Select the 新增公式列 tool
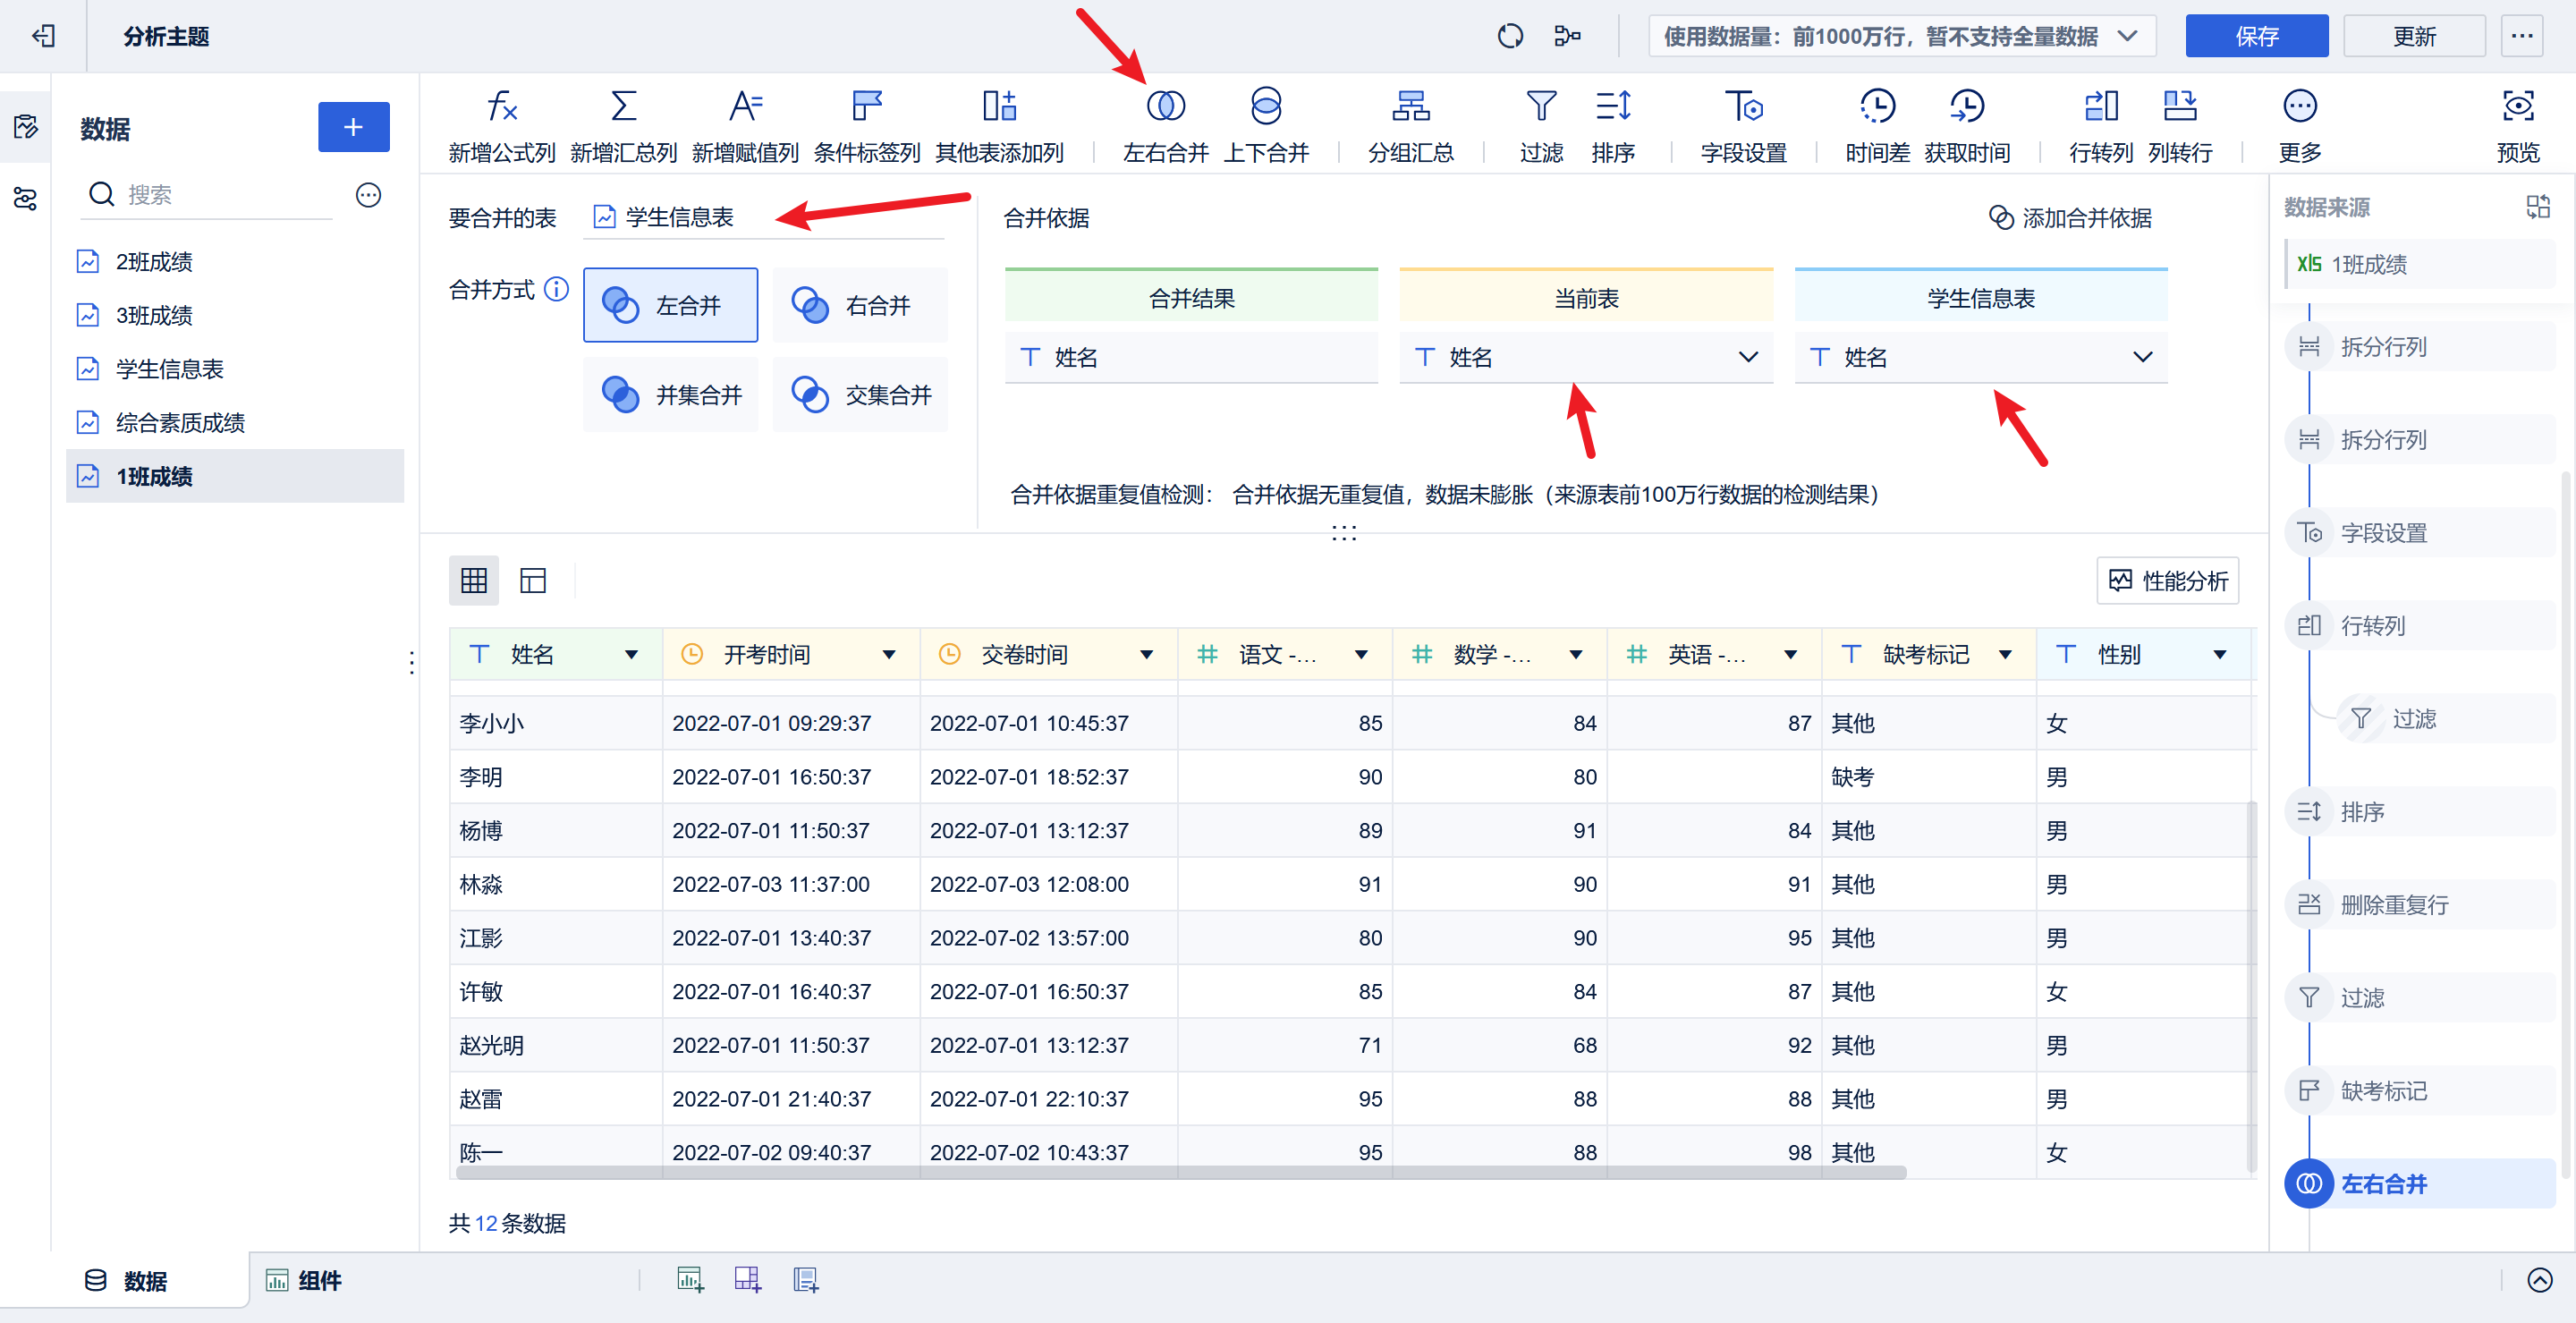The image size is (2576, 1323). click(x=502, y=123)
